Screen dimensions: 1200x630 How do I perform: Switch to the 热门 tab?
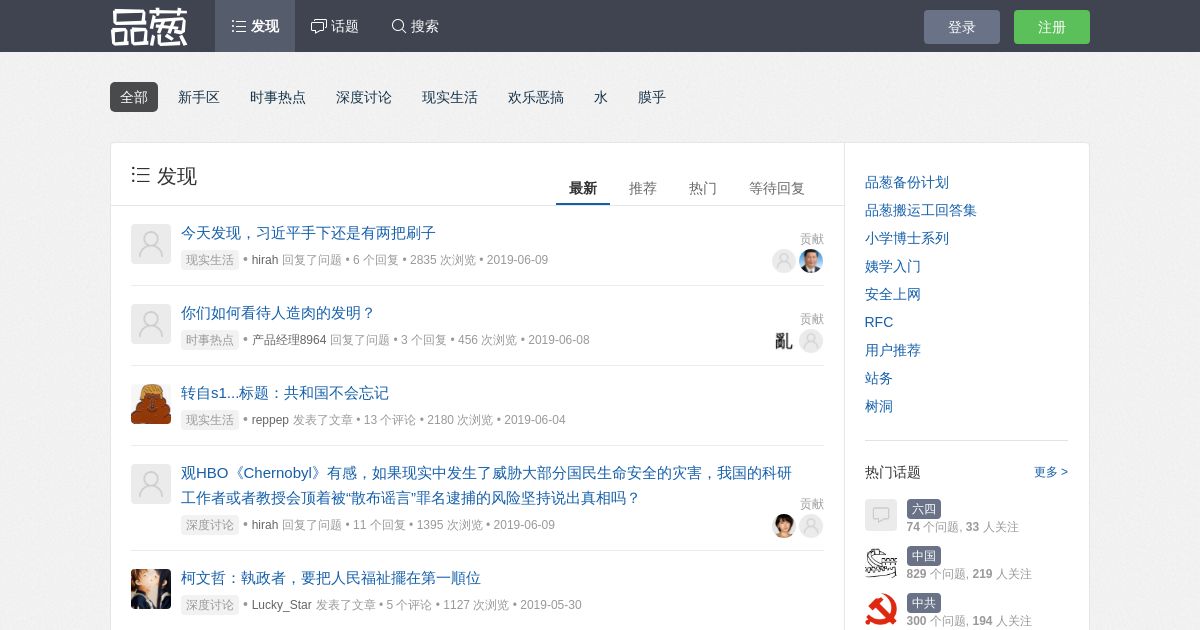(703, 188)
